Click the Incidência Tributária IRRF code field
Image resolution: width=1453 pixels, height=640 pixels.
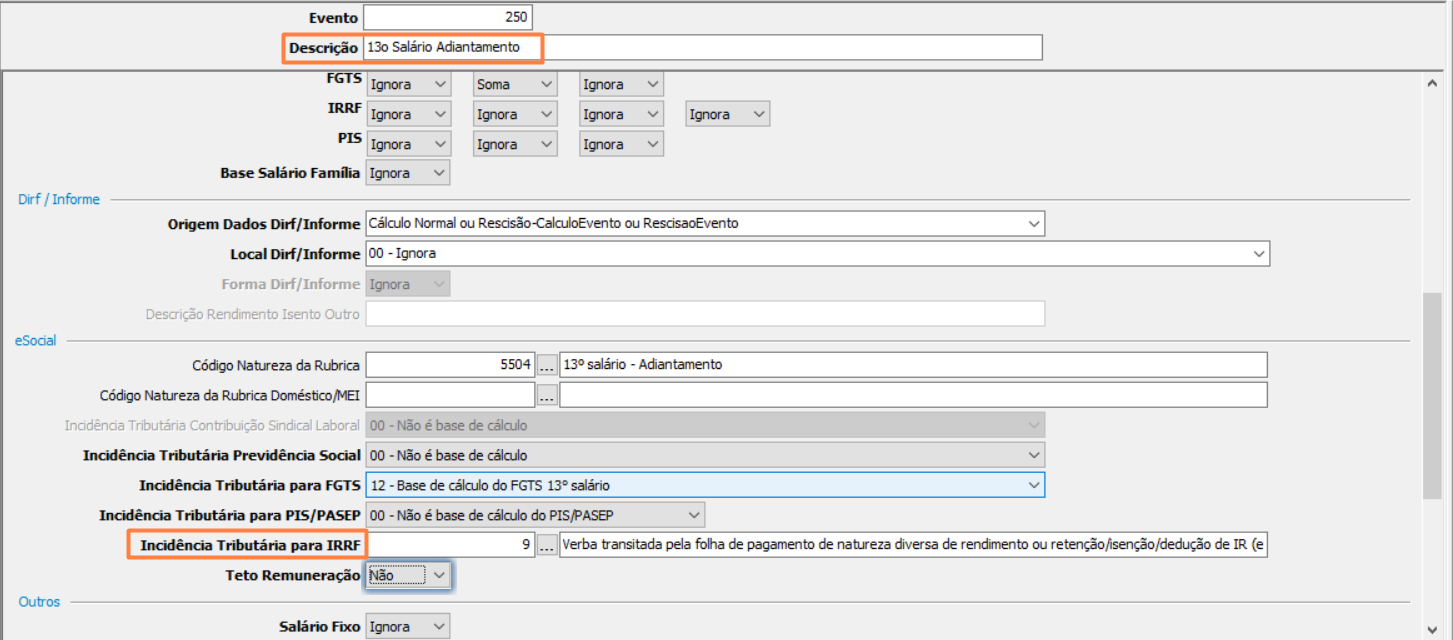[450, 545]
